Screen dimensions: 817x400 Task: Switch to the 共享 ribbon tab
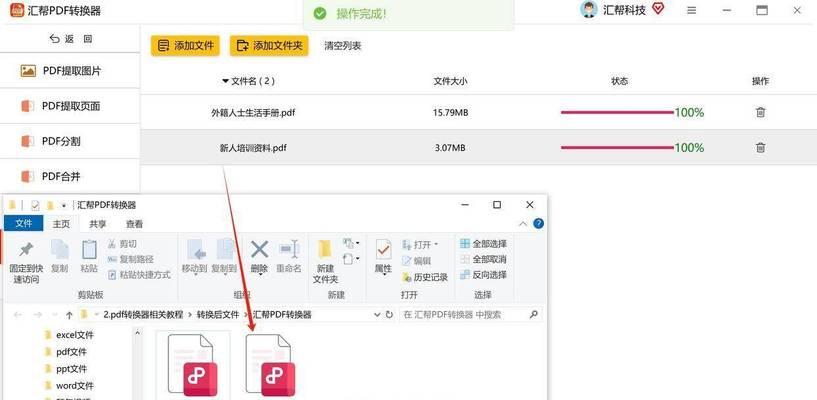click(97, 224)
